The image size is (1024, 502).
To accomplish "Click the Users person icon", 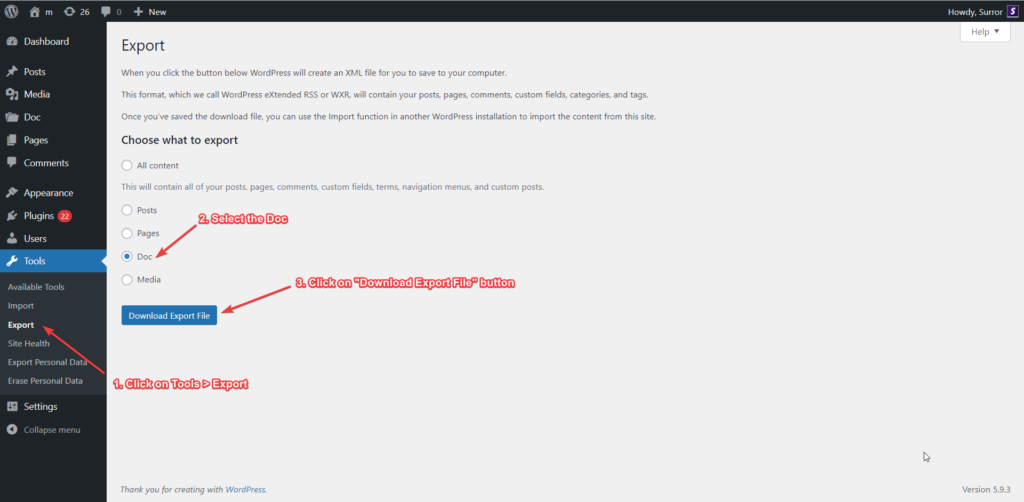I will click(12, 239).
